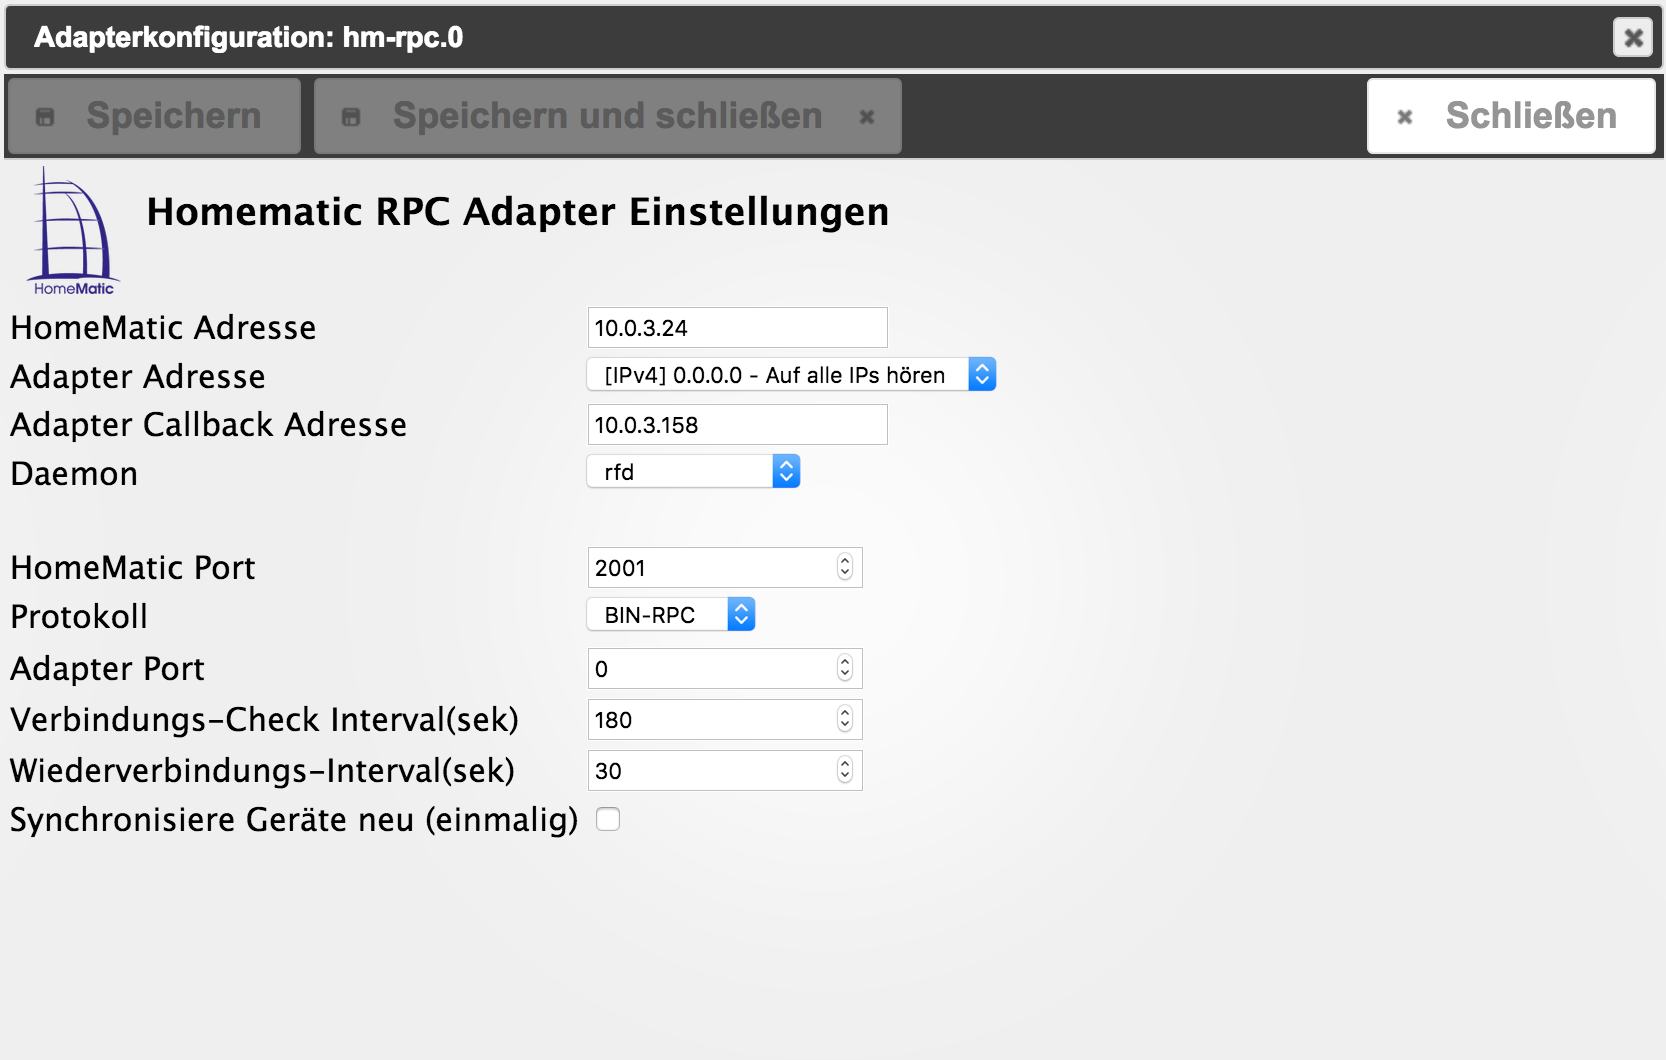The width and height of the screenshot is (1666, 1060).
Task: Click the disk icon on Speichern und schließen
Action: [351, 117]
